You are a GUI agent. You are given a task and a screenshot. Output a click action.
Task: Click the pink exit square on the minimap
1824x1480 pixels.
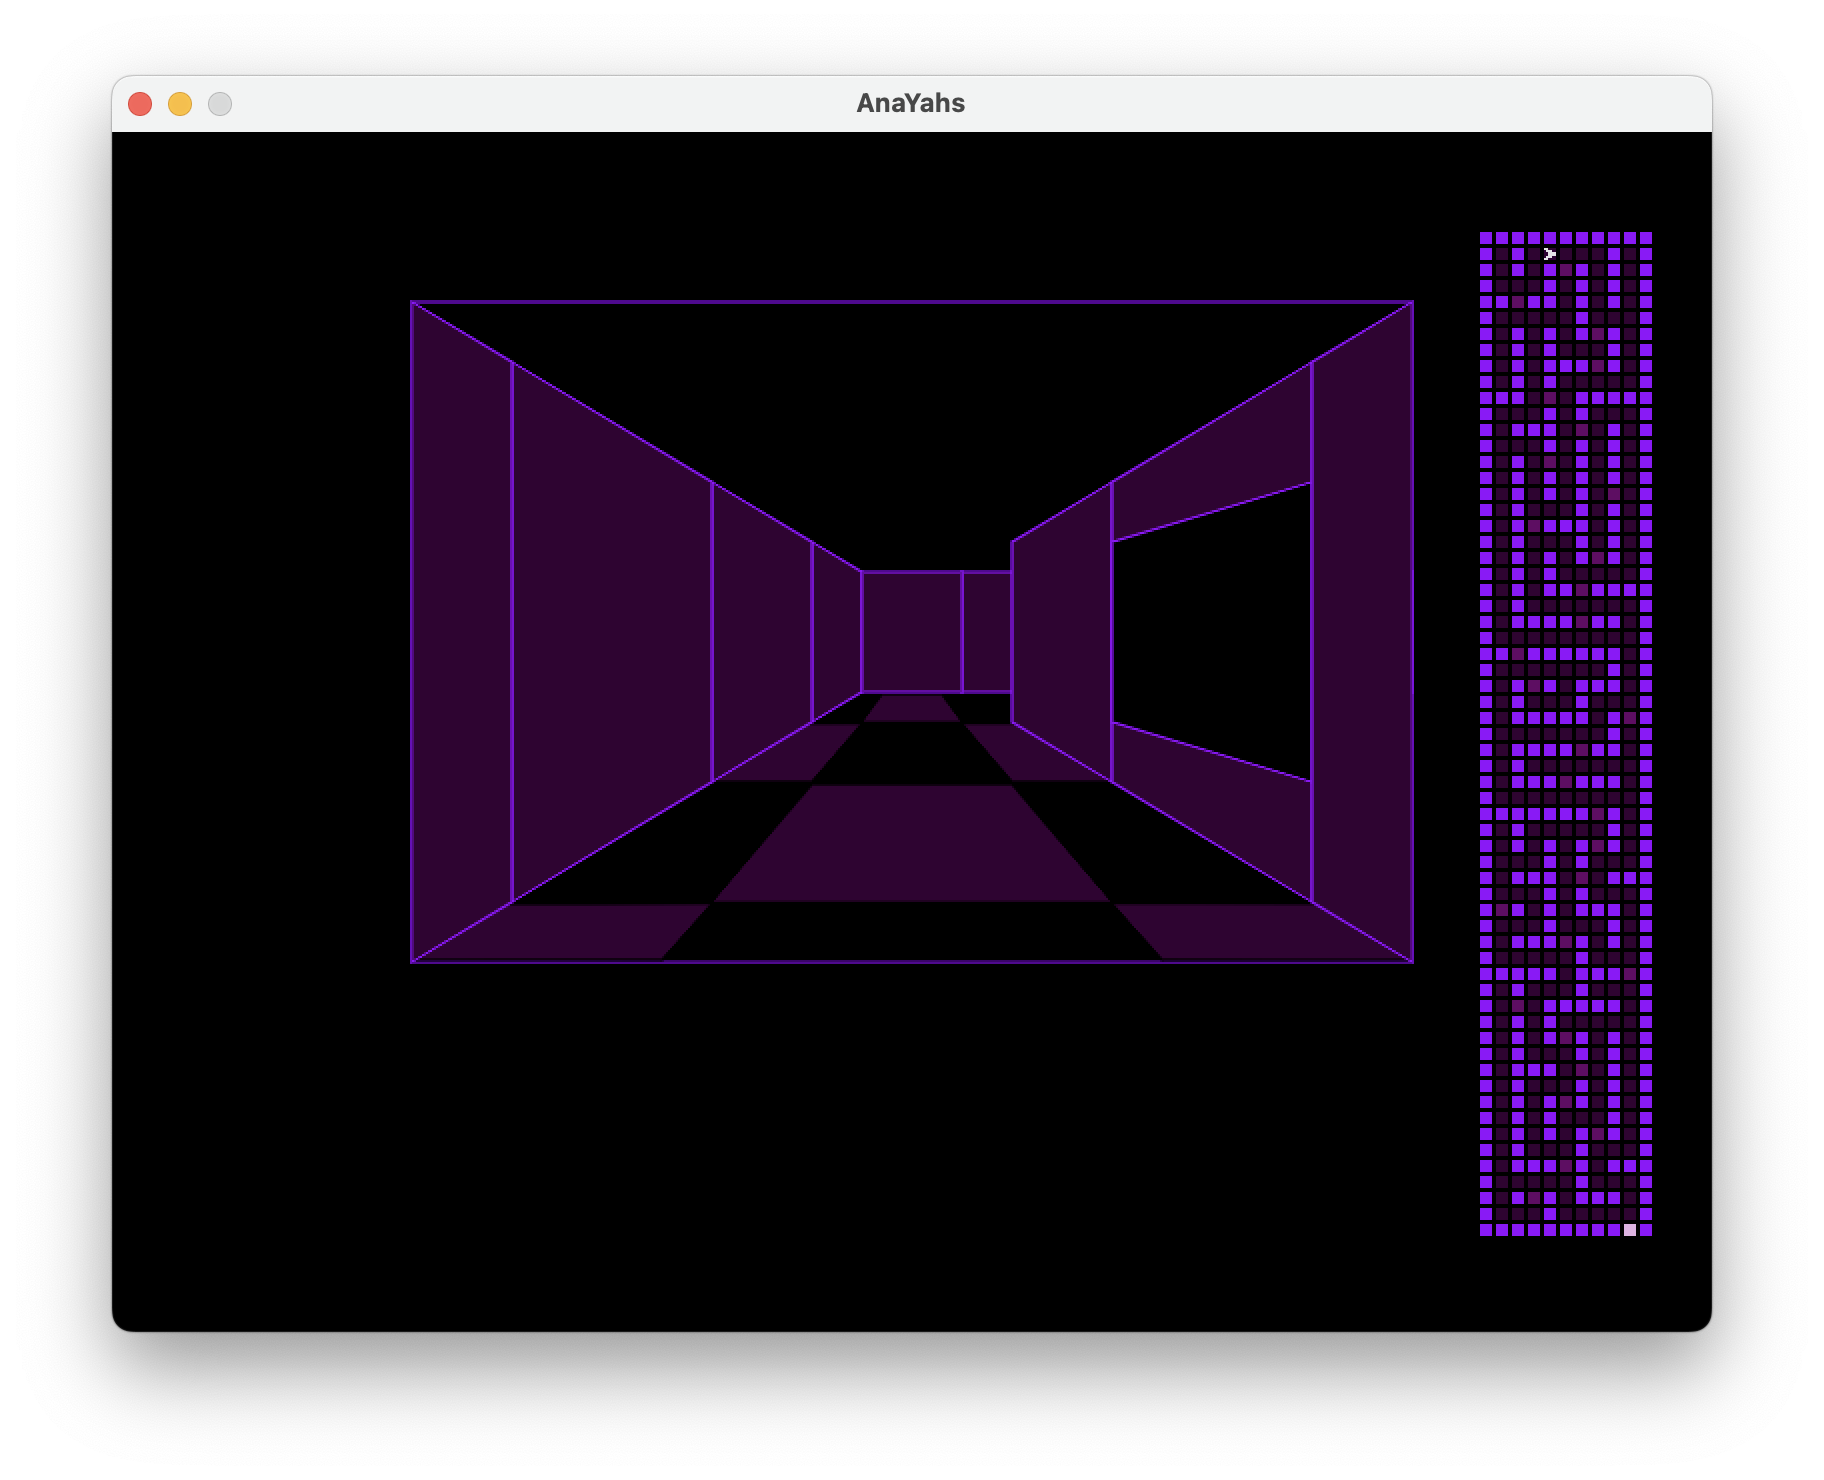click(x=1630, y=1230)
